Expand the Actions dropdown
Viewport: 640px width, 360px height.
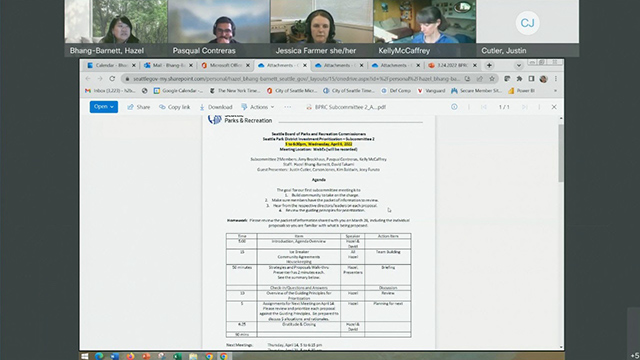coord(258,107)
